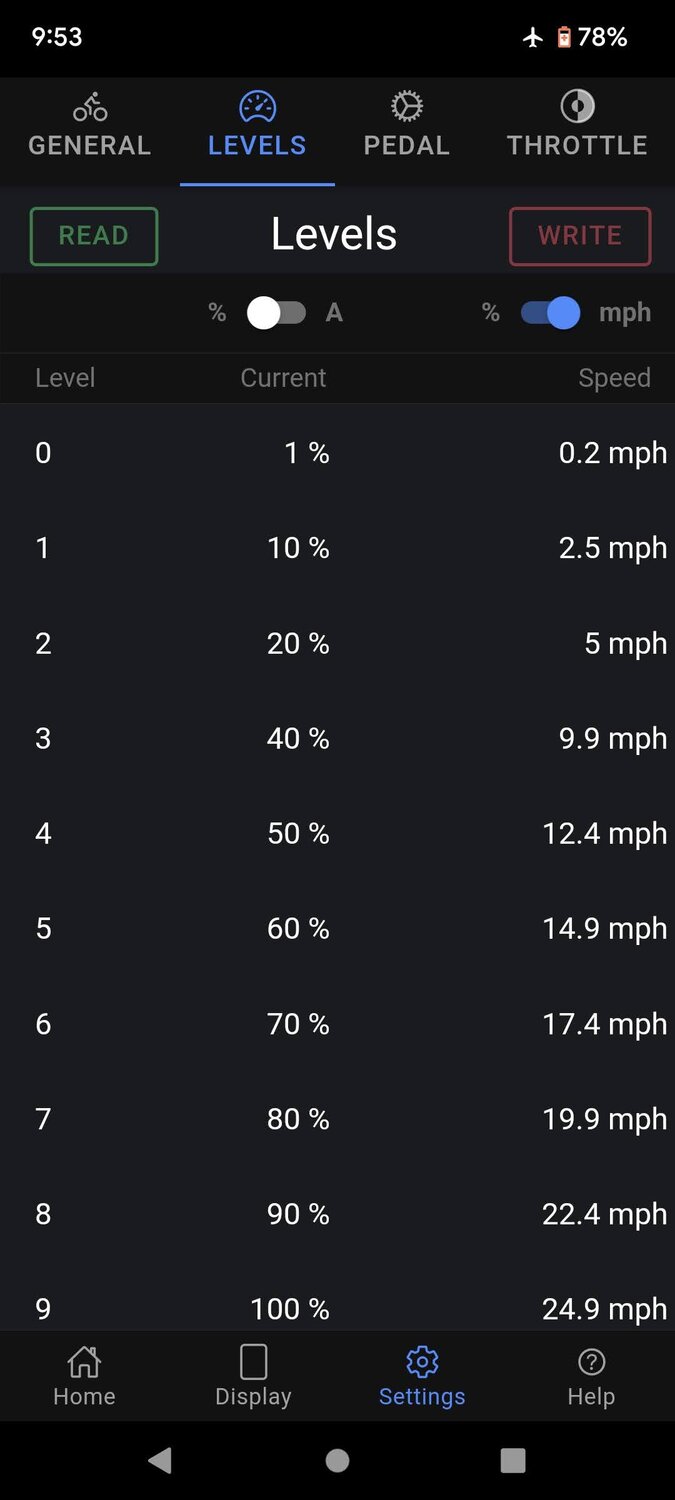
Task: Open Display screen icon in bottom bar
Action: [253, 1361]
